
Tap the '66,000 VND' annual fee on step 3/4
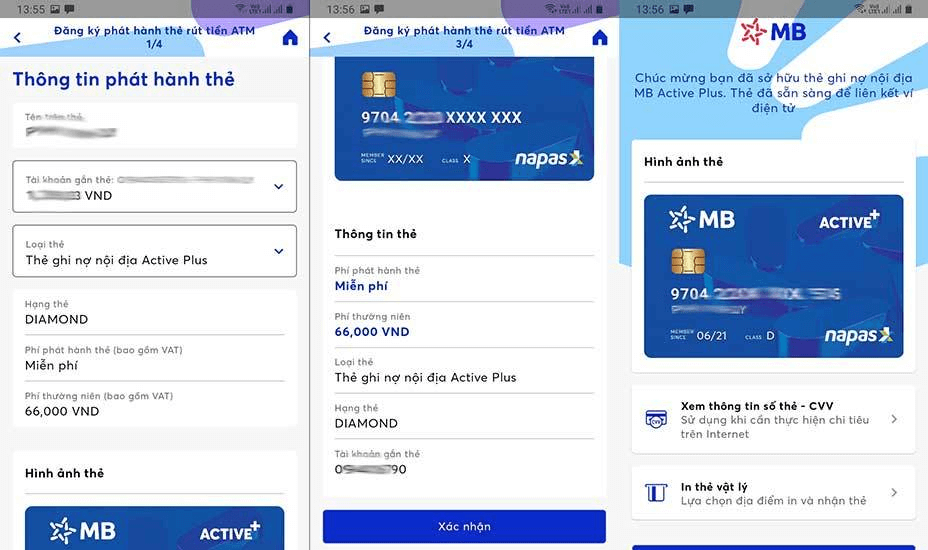[372, 332]
